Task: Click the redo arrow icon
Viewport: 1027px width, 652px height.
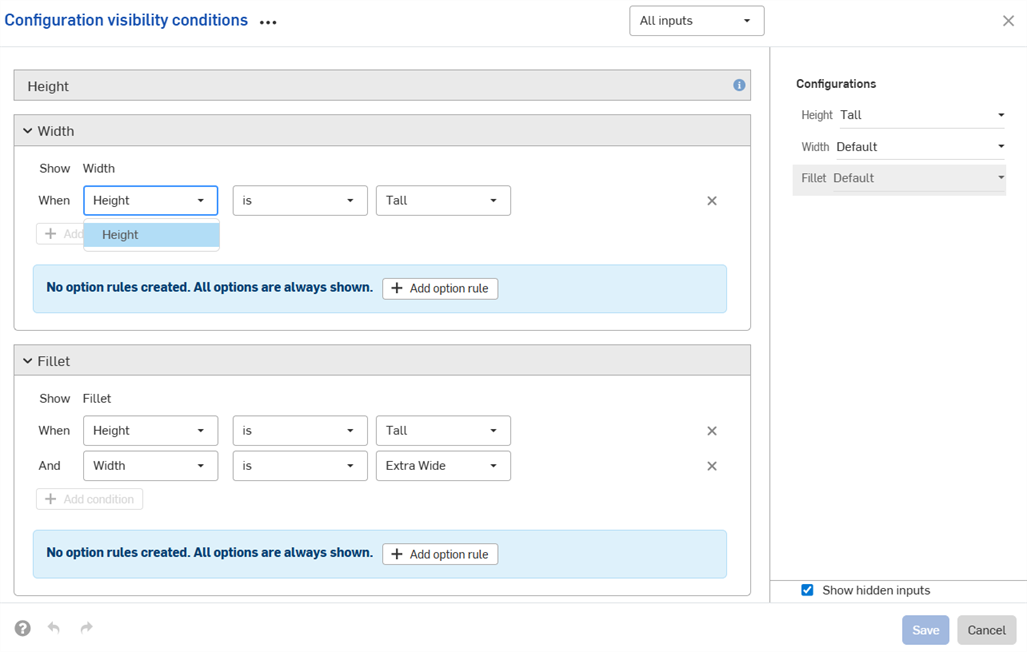Action: tap(86, 628)
